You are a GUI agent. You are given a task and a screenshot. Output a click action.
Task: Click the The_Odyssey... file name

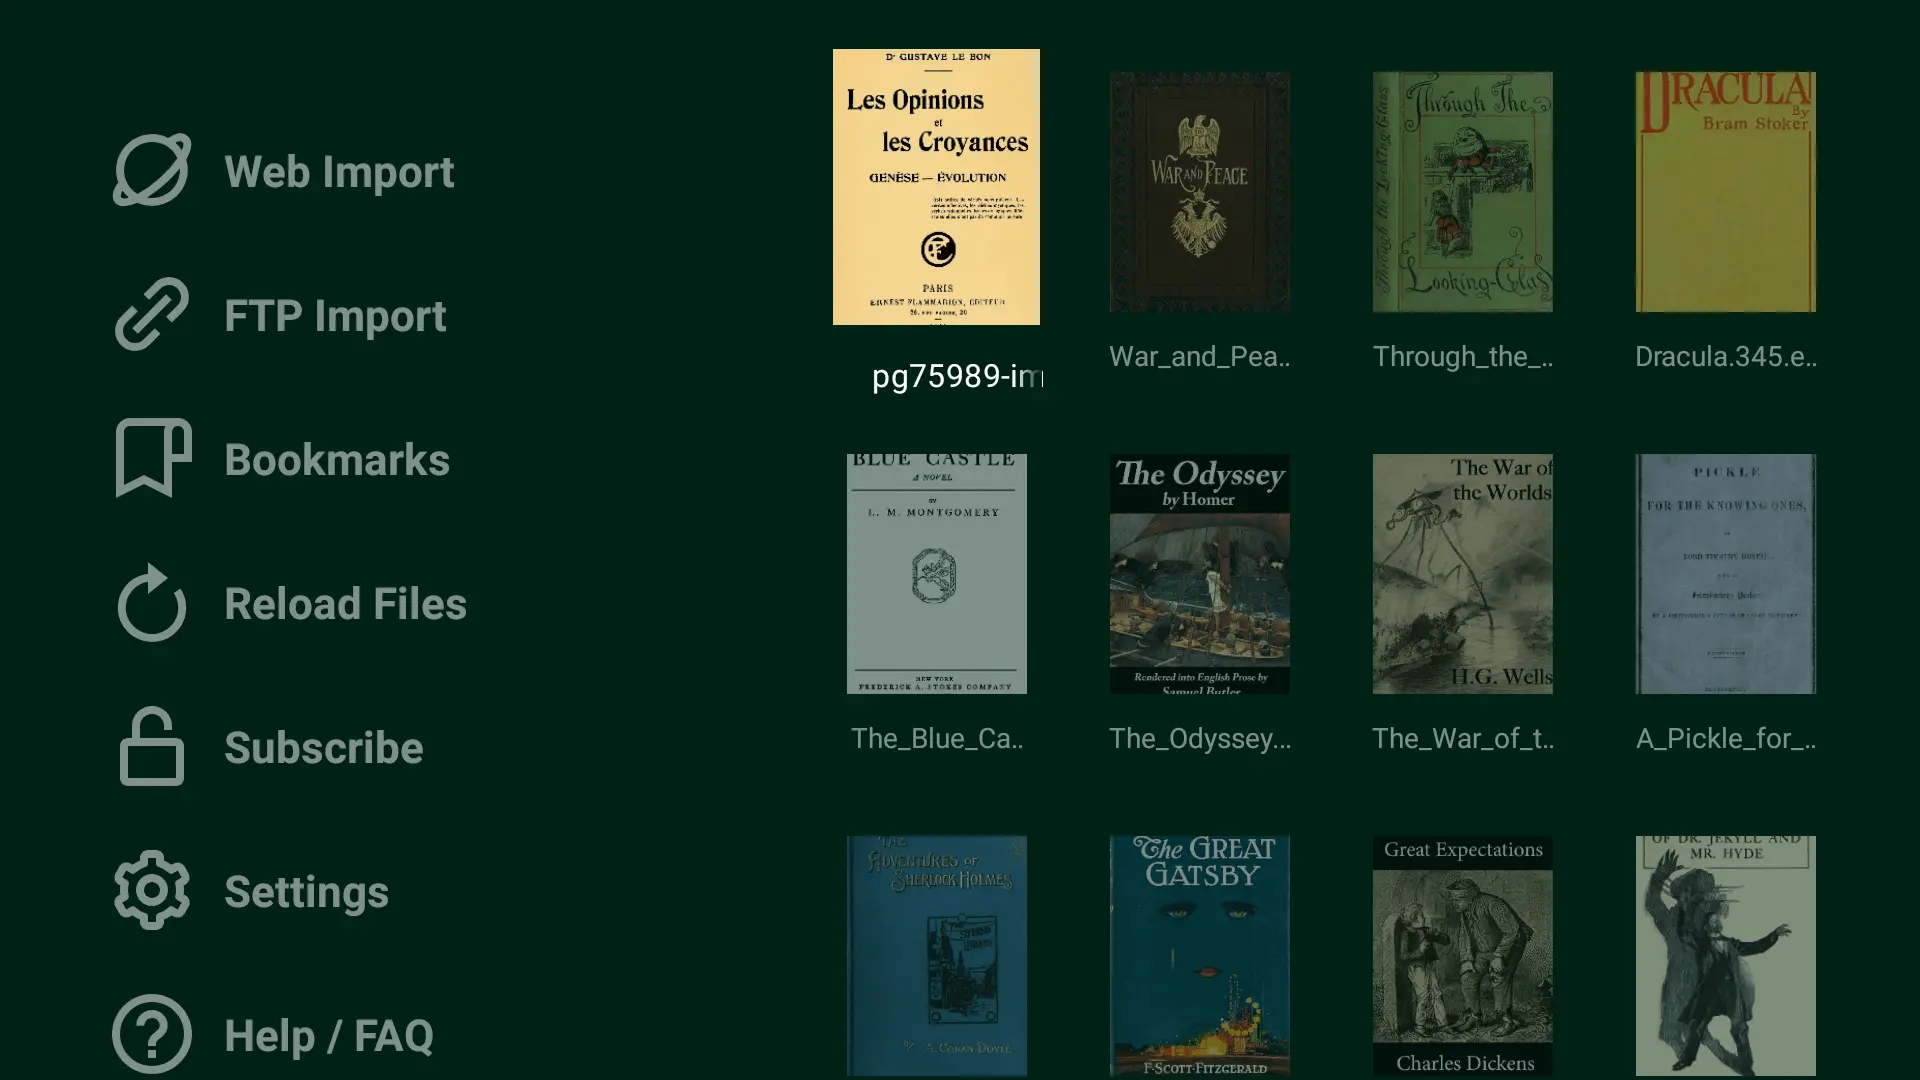click(x=1200, y=739)
